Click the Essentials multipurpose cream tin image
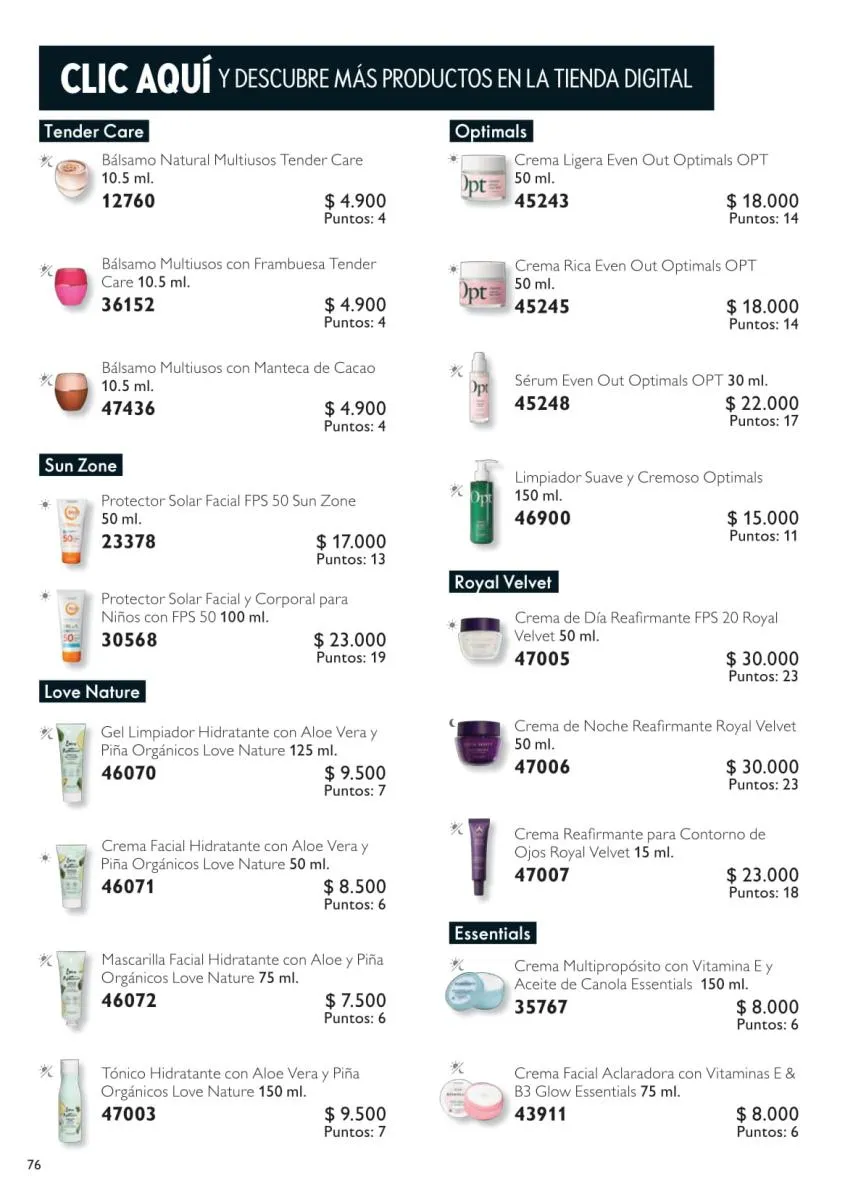 coord(476,994)
